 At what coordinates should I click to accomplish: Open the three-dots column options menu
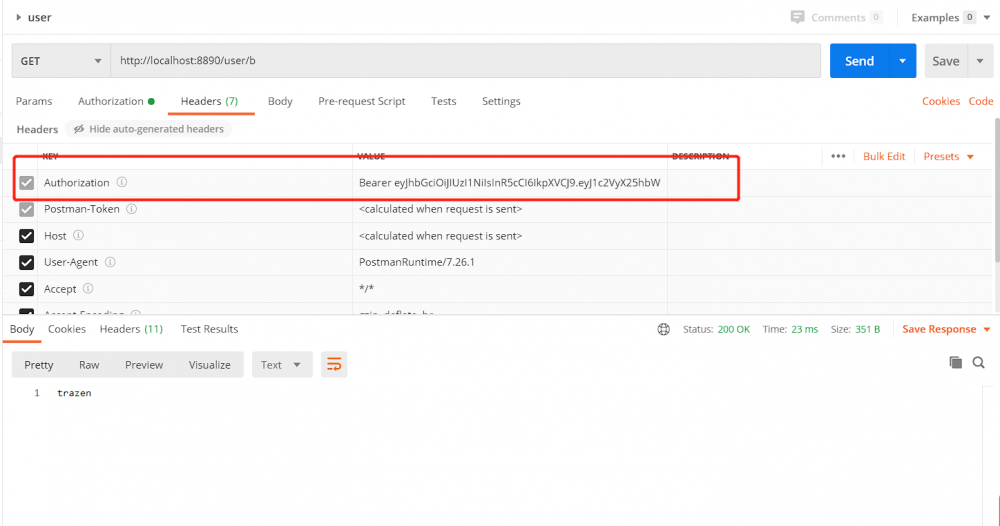(x=838, y=156)
